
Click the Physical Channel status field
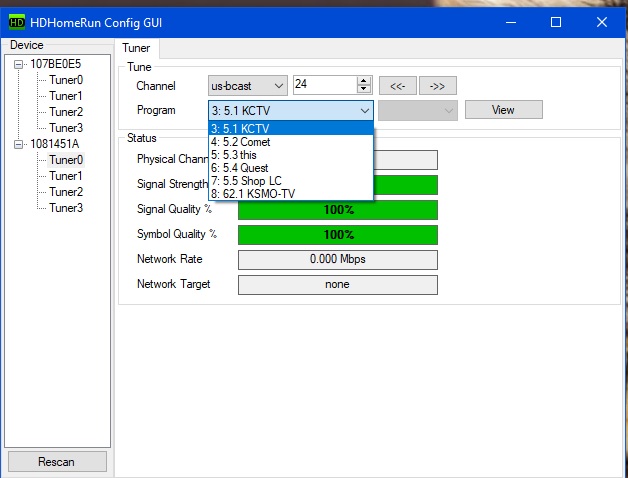(405, 160)
